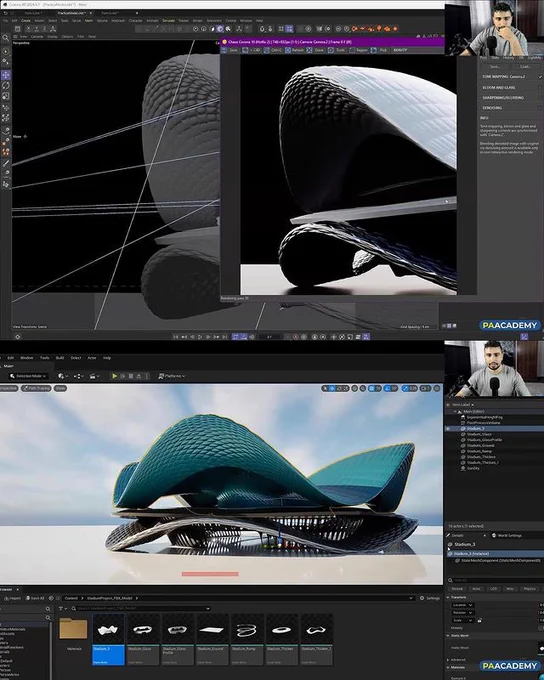The image size is (544, 680).
Task: Open the Rotation type dropdown
Action: 462,613
